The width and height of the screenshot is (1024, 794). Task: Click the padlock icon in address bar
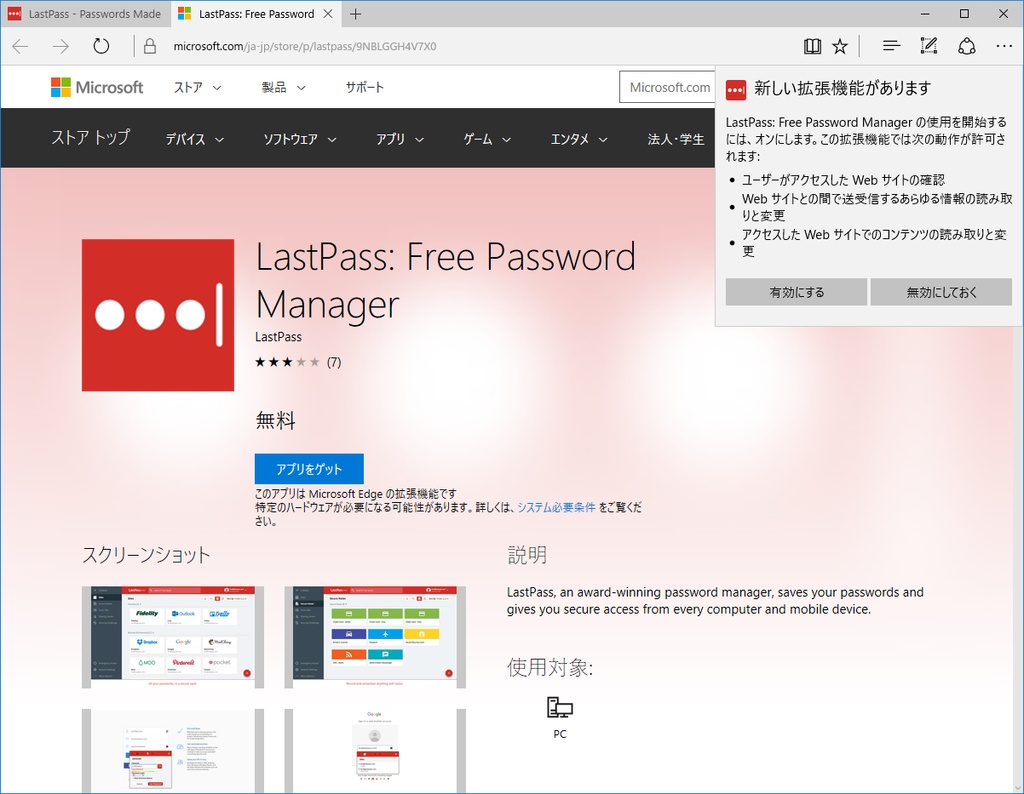point(150,46)
